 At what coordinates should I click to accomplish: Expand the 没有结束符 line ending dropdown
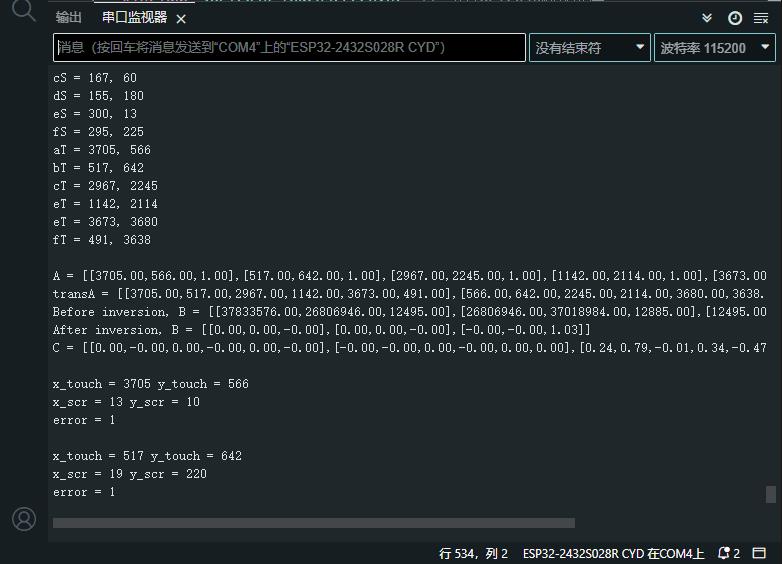(589, 48)
